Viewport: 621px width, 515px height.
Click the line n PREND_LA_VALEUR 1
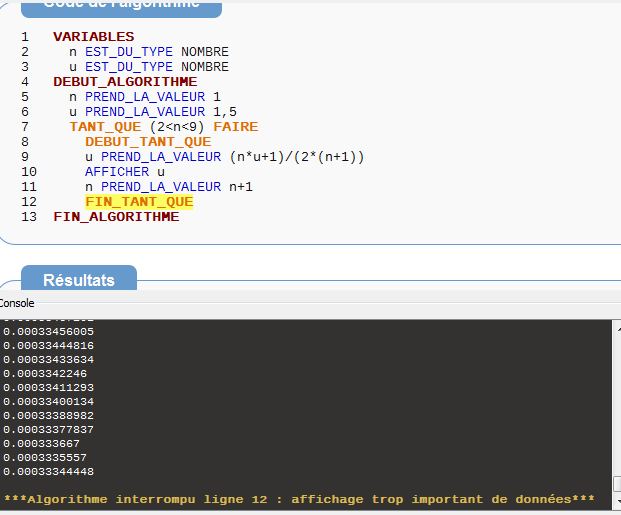(x=144, y=97)
